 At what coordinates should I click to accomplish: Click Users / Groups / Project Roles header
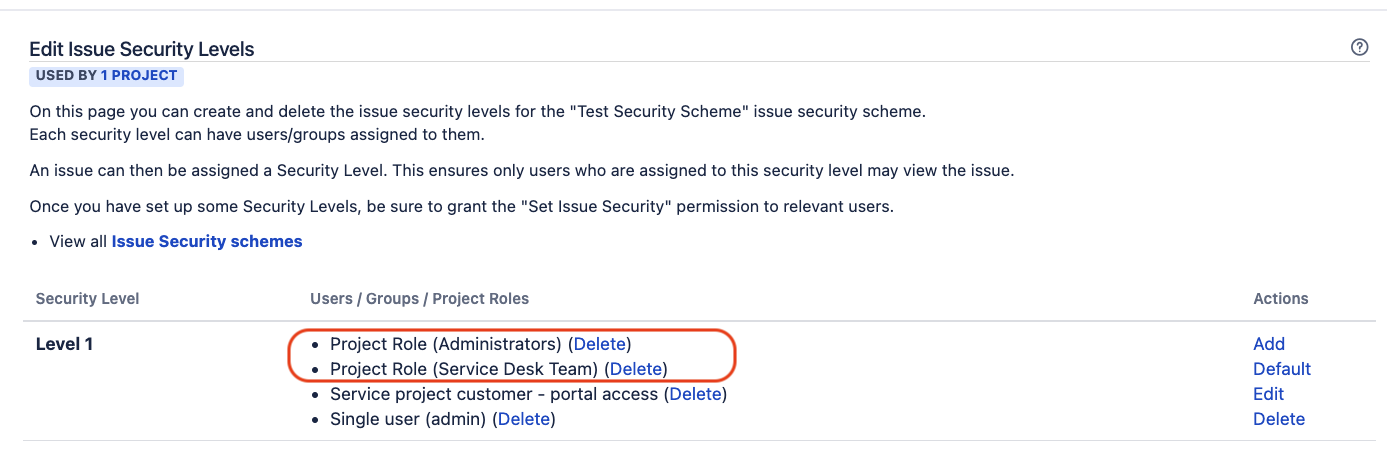[x=419, y=298]
